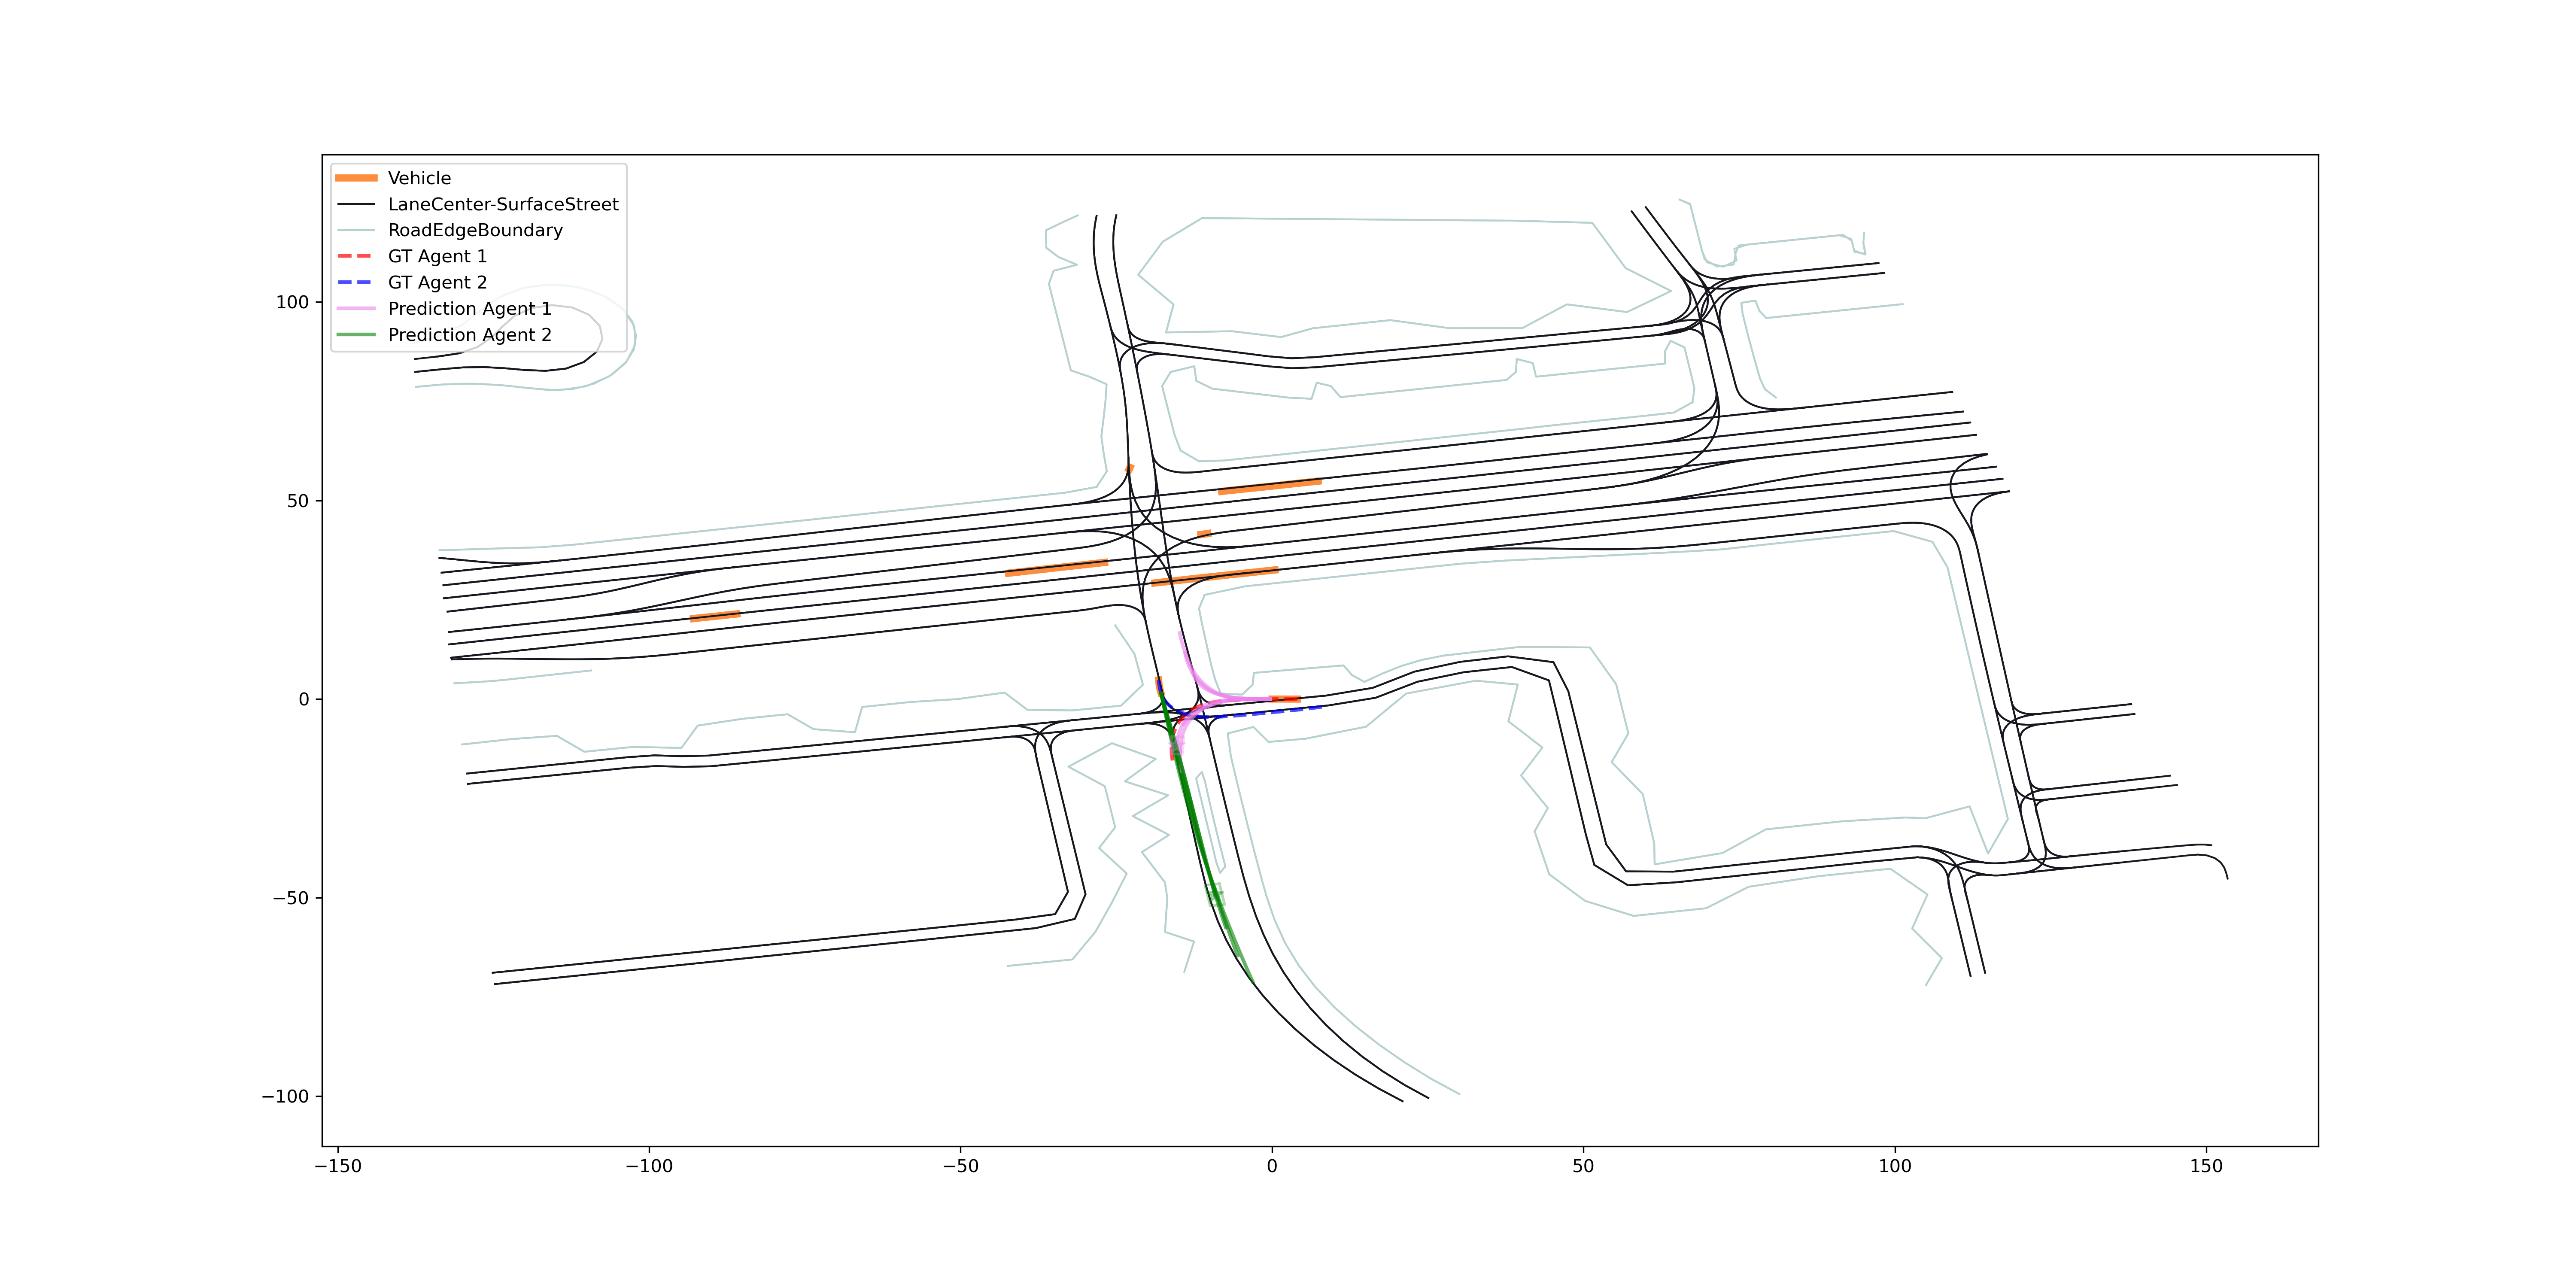Click the y-axis tick label '0'
The image size is (2576, 1288).
click(x=304, y=699)
